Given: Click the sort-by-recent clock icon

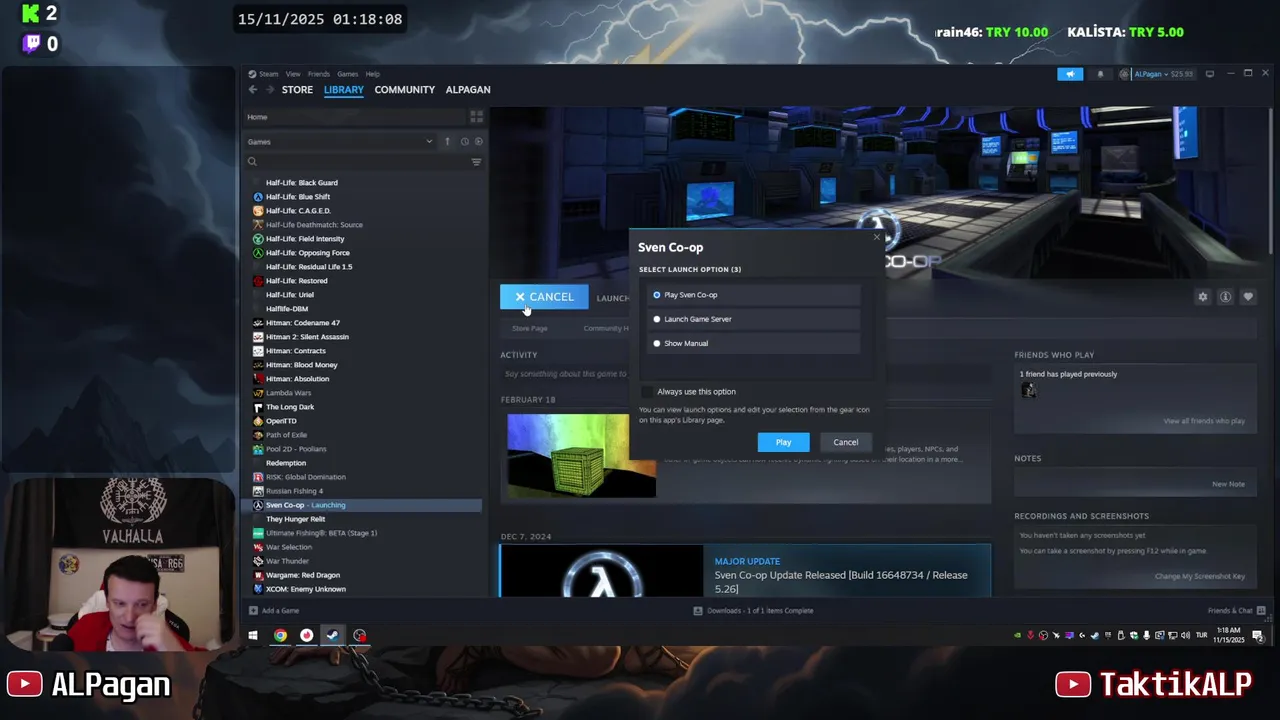Looking at the screenshot, I should tap(465, 141).
